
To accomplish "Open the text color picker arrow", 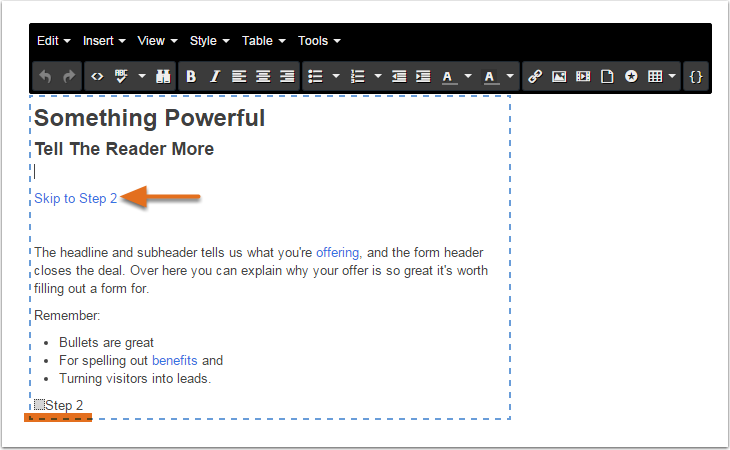I will [x=468, y=76].
